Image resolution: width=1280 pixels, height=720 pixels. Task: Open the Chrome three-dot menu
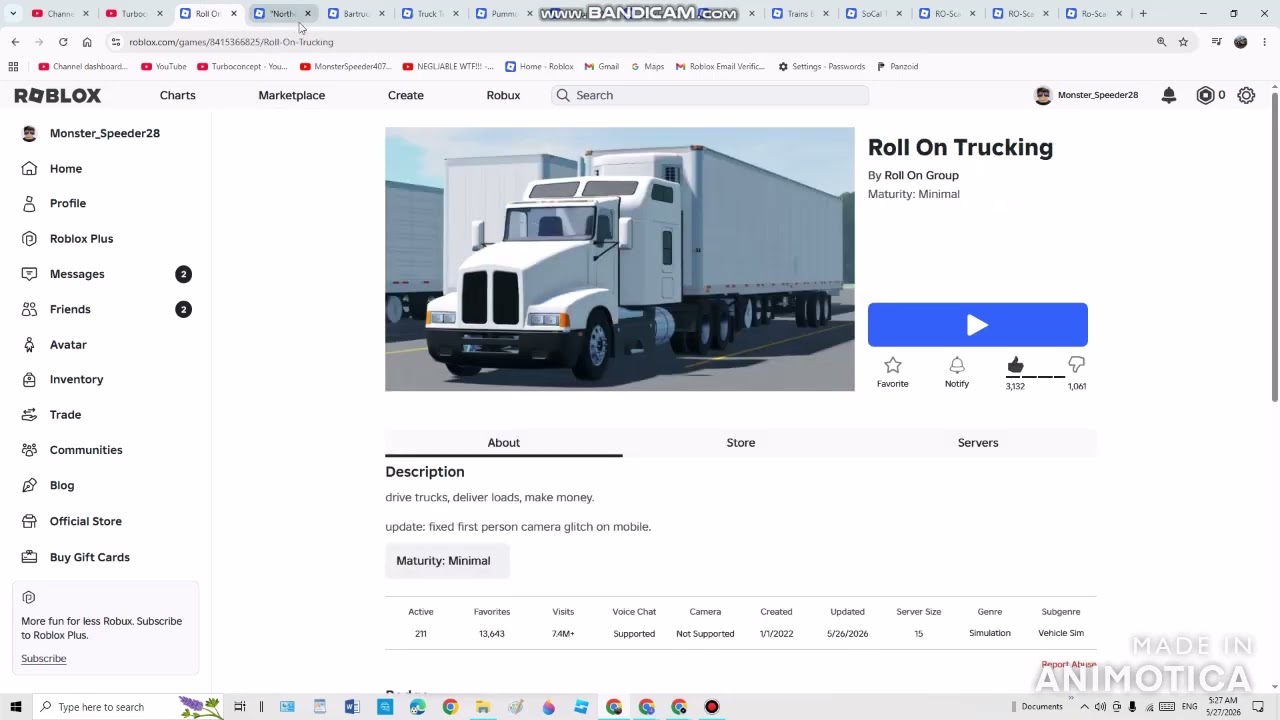[1264, 42]
